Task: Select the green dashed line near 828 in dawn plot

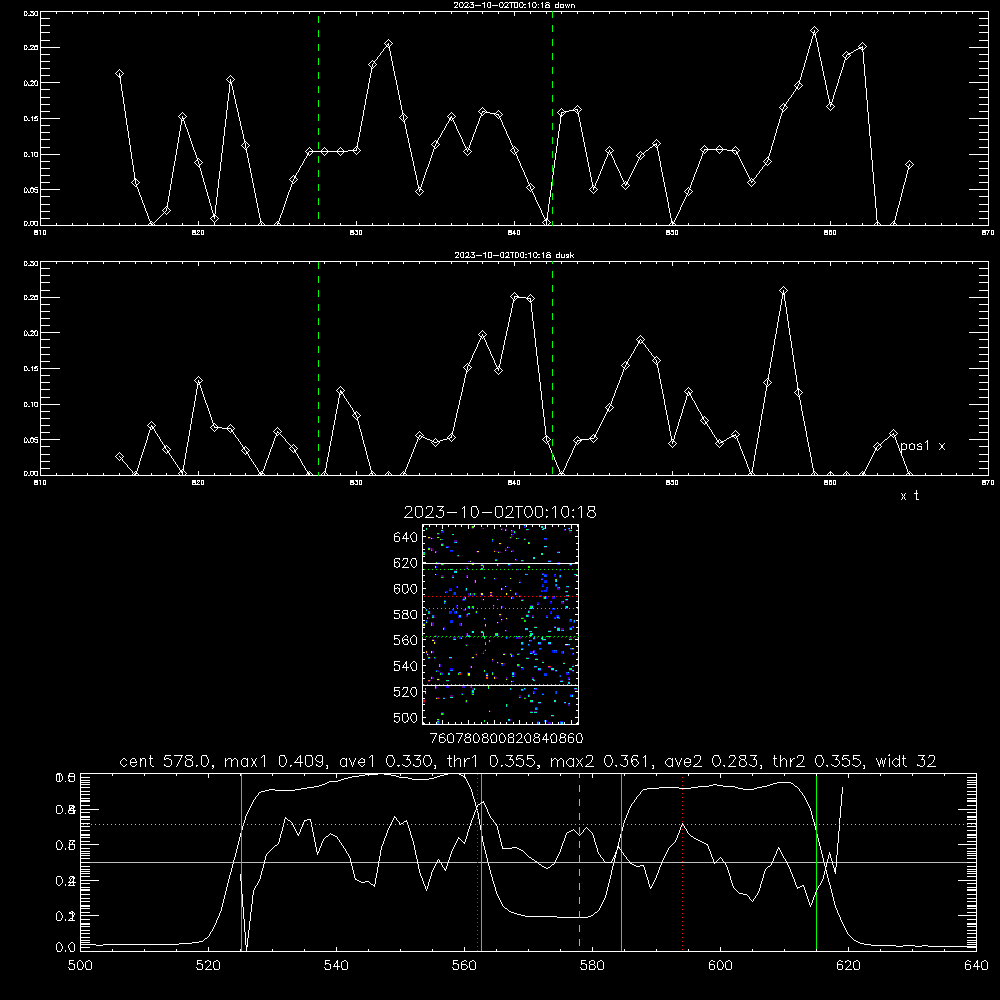Action: point(318,118)
